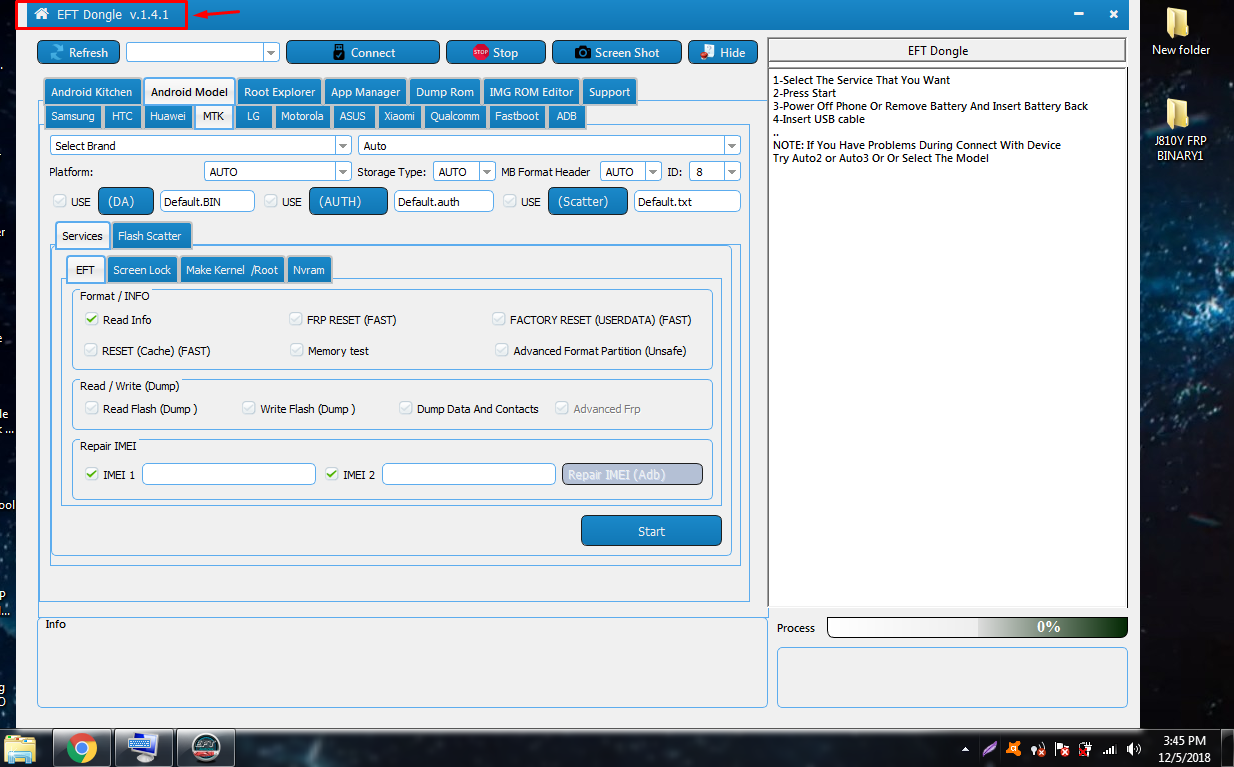The width and height of the screenshot is (1234, 767).
Task: Toggle the IMEI 1 checkbox
Action: tap(92, 475)
